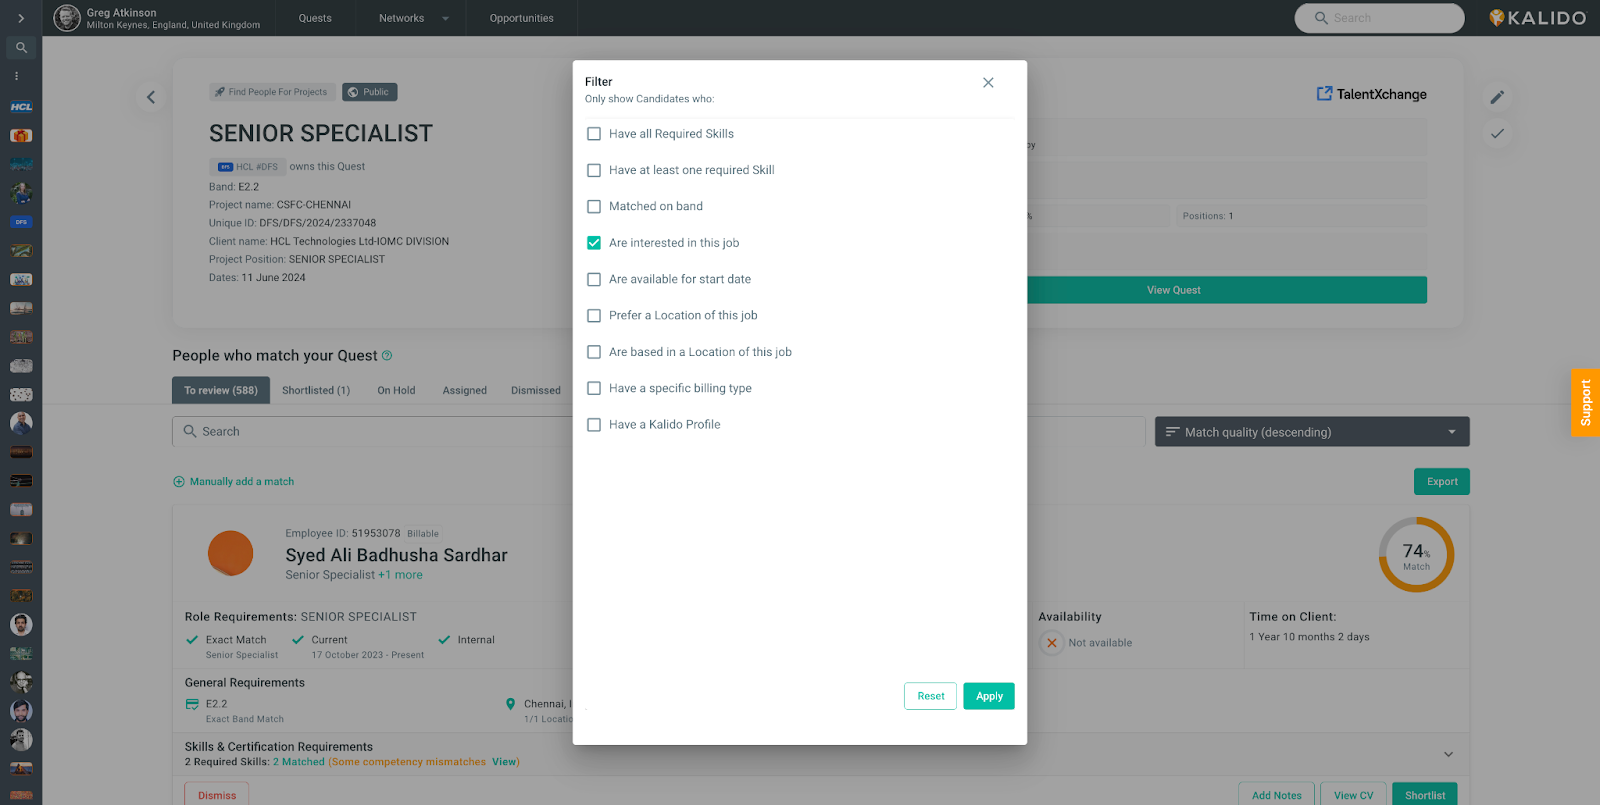Tick the Matched on band checkbox
The height and width of the screenshot is (805, 1600).
594,207
